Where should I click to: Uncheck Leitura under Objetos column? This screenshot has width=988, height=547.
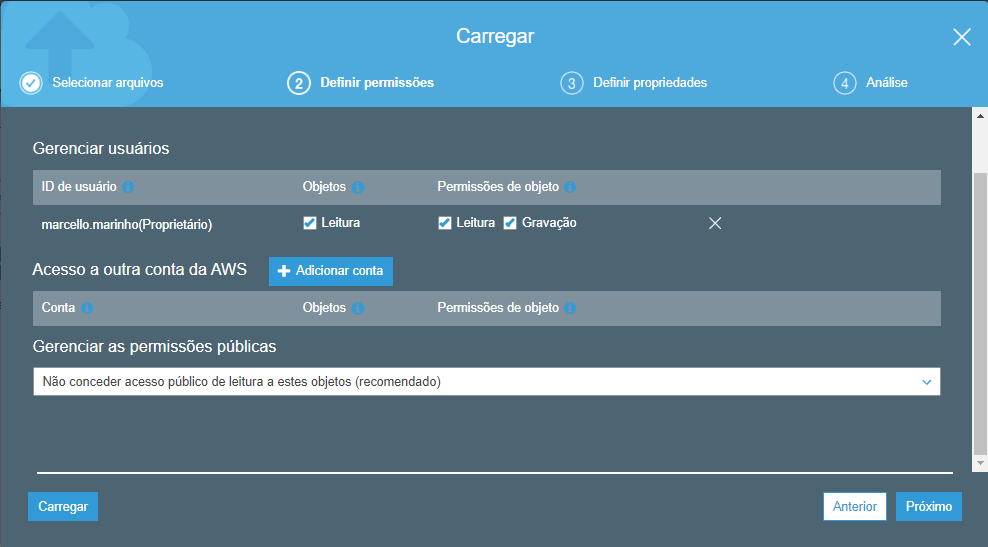(310, 223)
